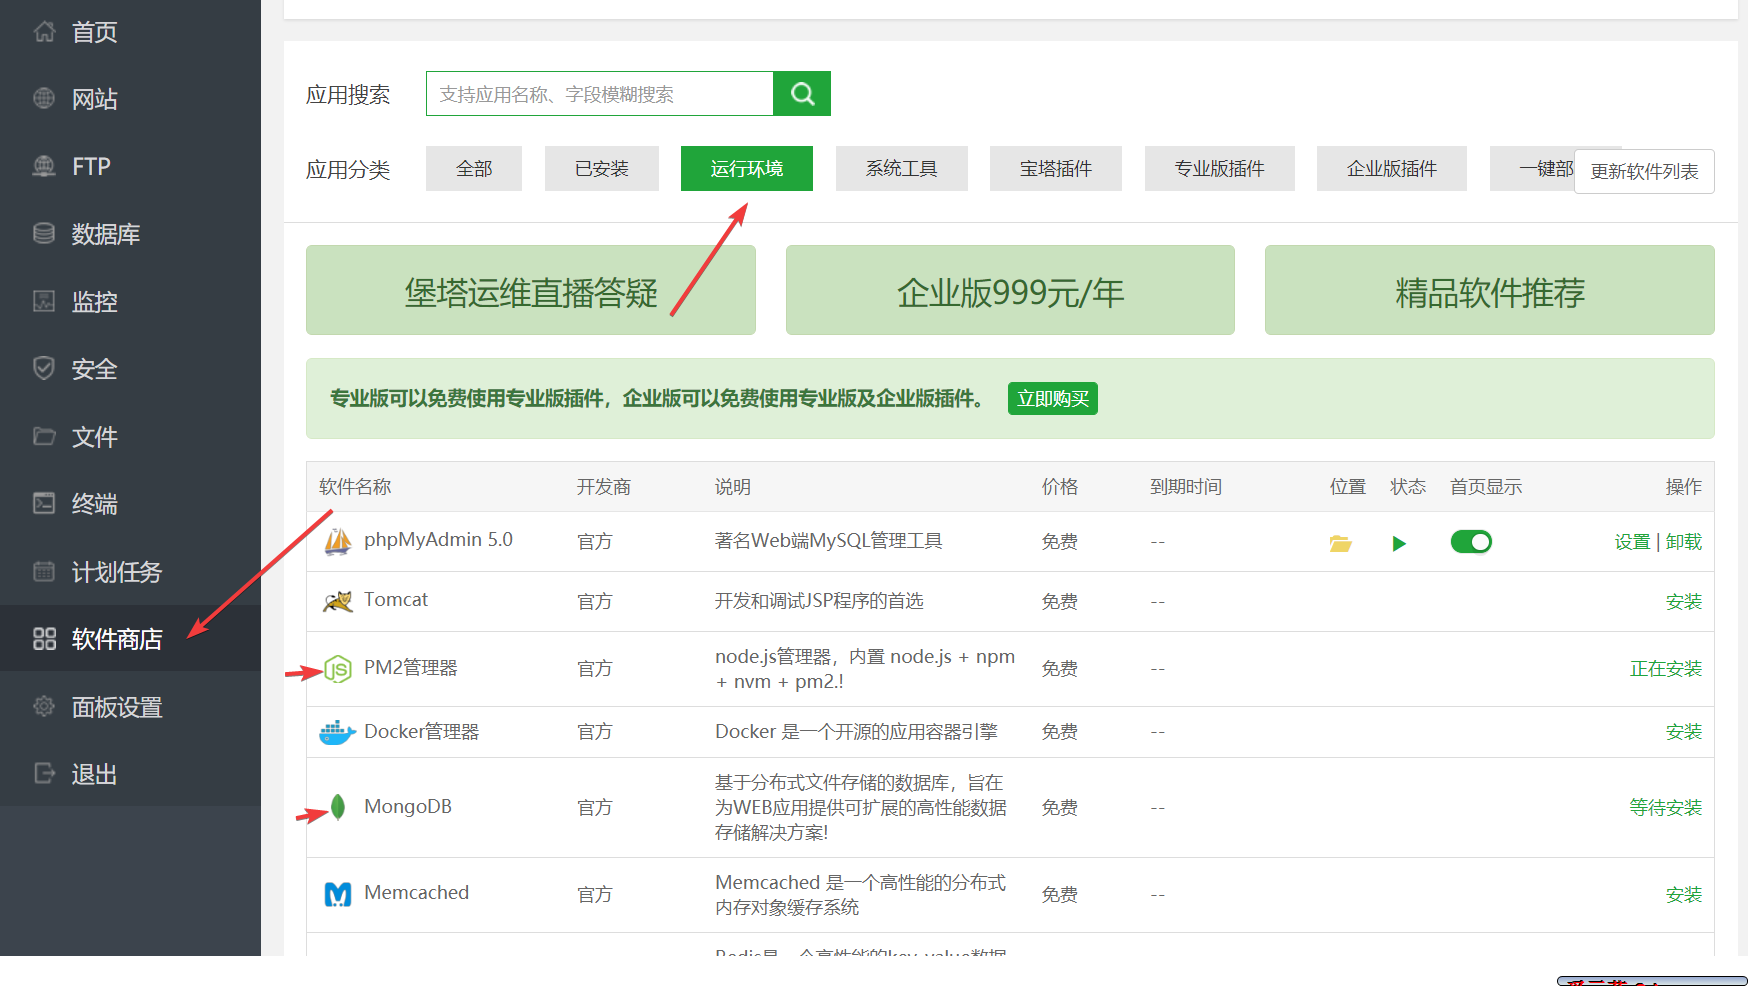
Task: Click MongoDB name text
Action: 408,807
